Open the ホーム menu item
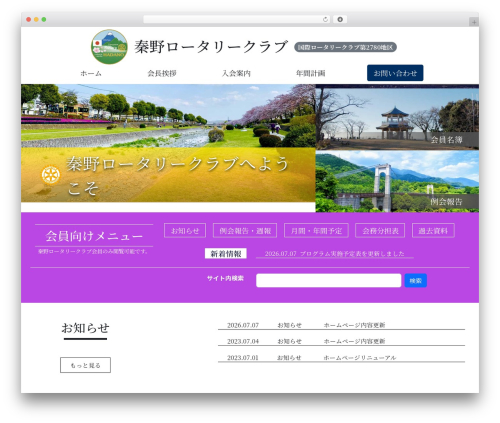 click(x=91, y=73)
